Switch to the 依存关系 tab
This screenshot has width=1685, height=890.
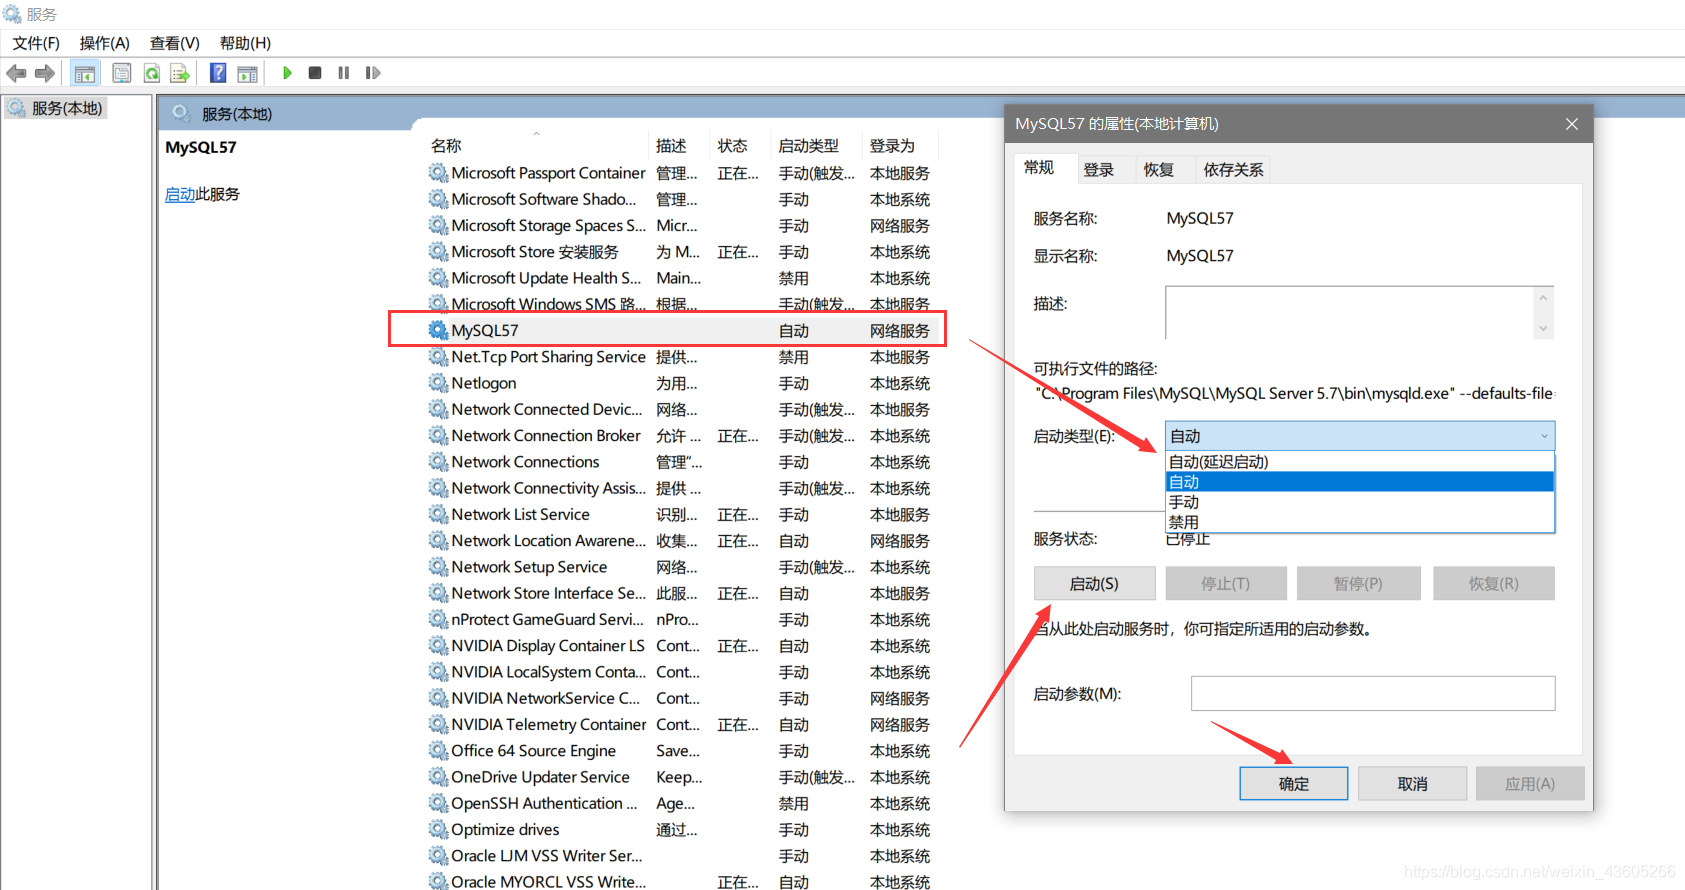click(x=1233, y=170)
